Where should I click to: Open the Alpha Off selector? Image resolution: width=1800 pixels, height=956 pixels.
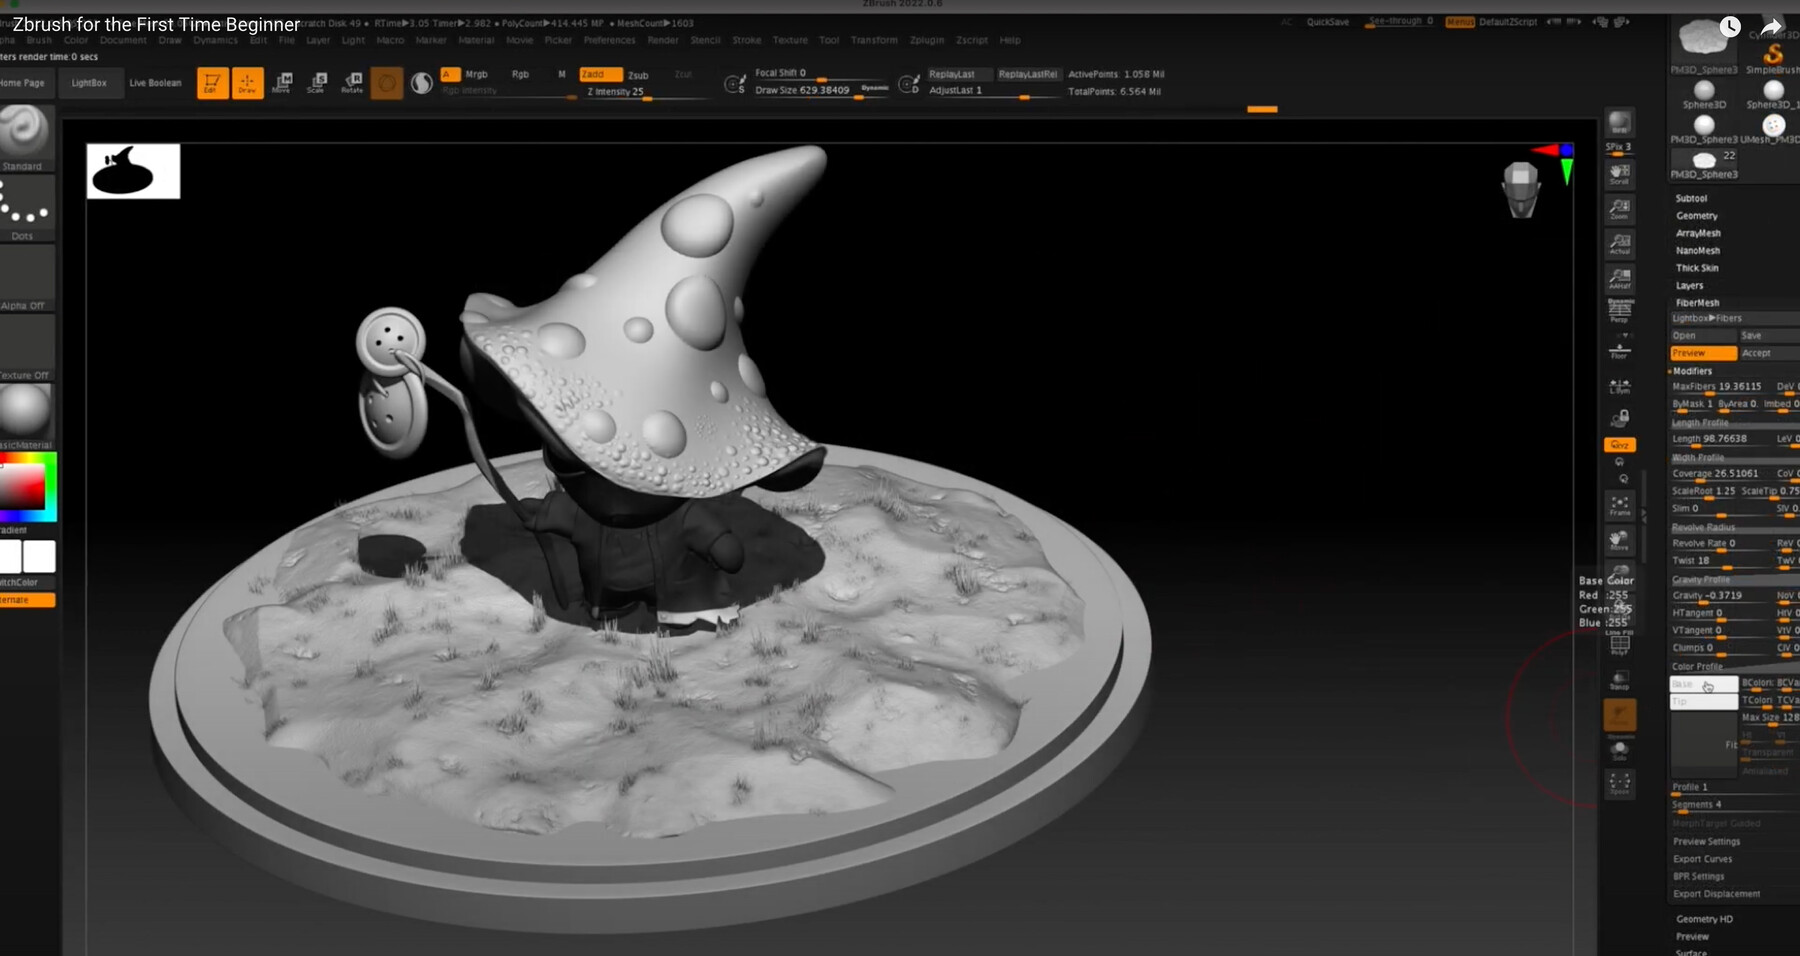[25, 277]
